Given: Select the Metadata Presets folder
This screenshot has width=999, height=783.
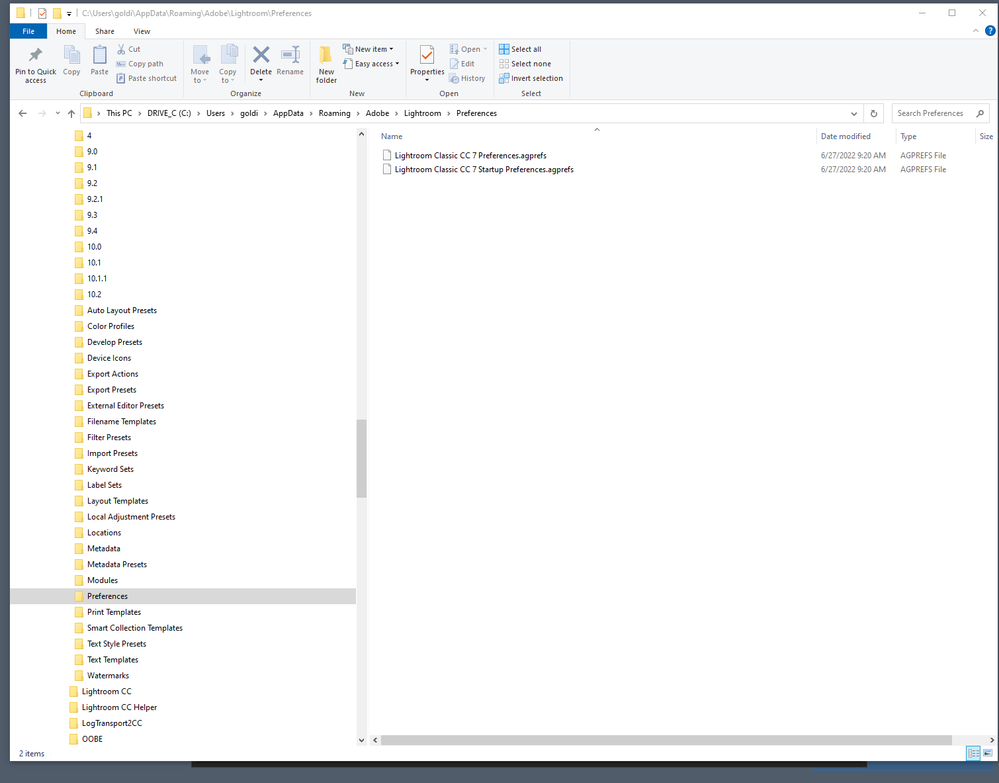Looking at the screenshot, I should (117, 564).
